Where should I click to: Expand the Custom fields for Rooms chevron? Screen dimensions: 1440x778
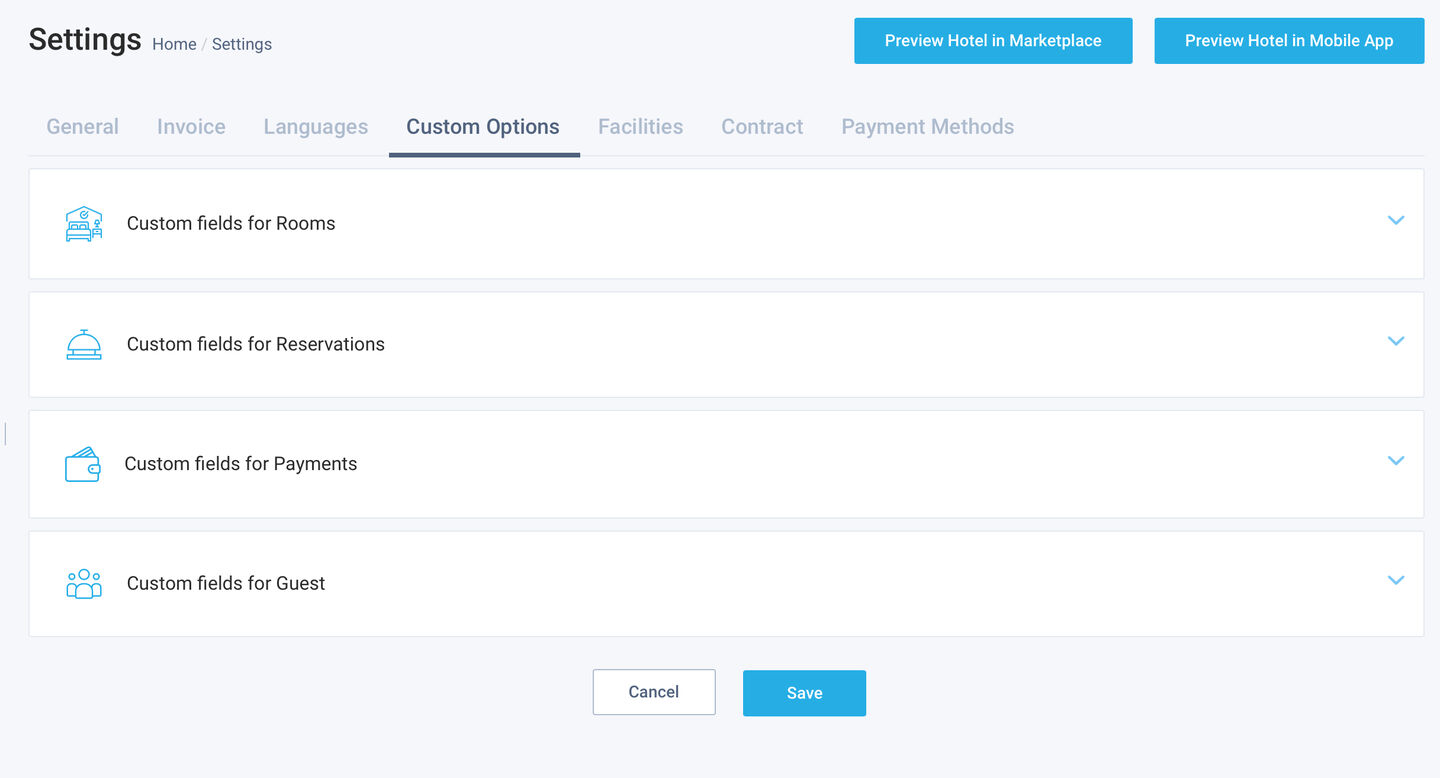1396,220
